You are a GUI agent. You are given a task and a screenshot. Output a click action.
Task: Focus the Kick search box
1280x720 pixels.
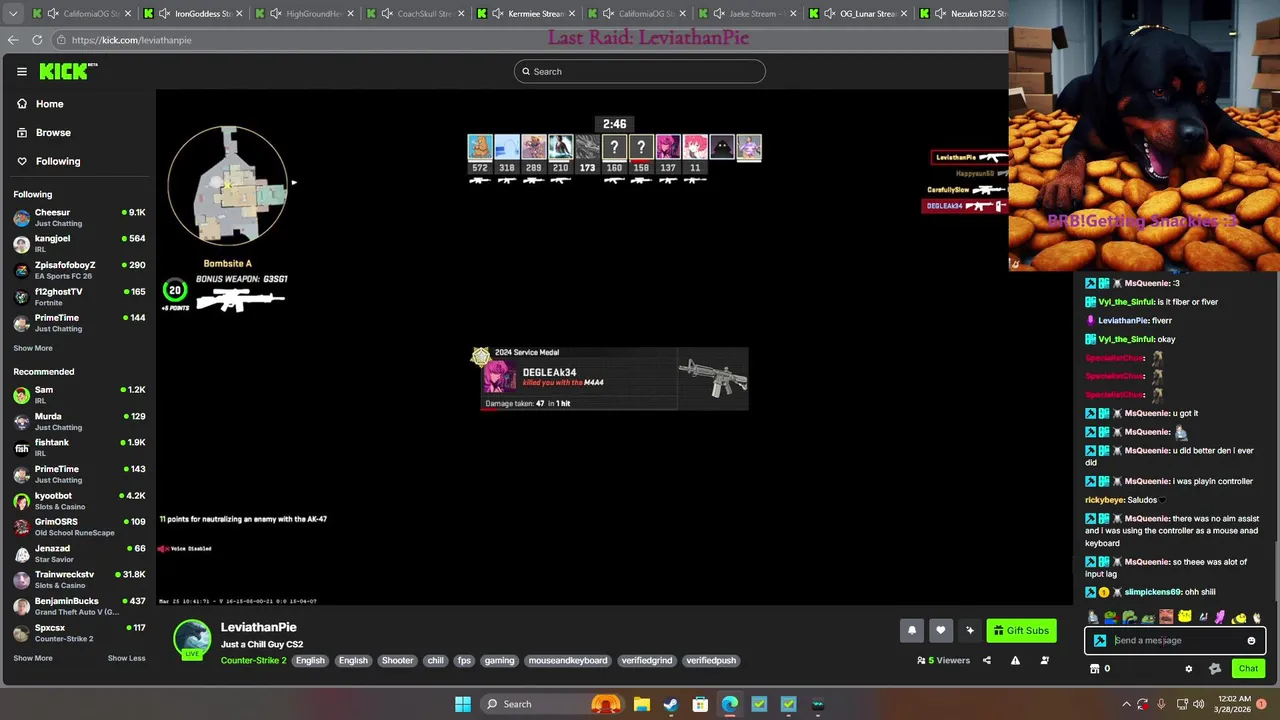640,71
